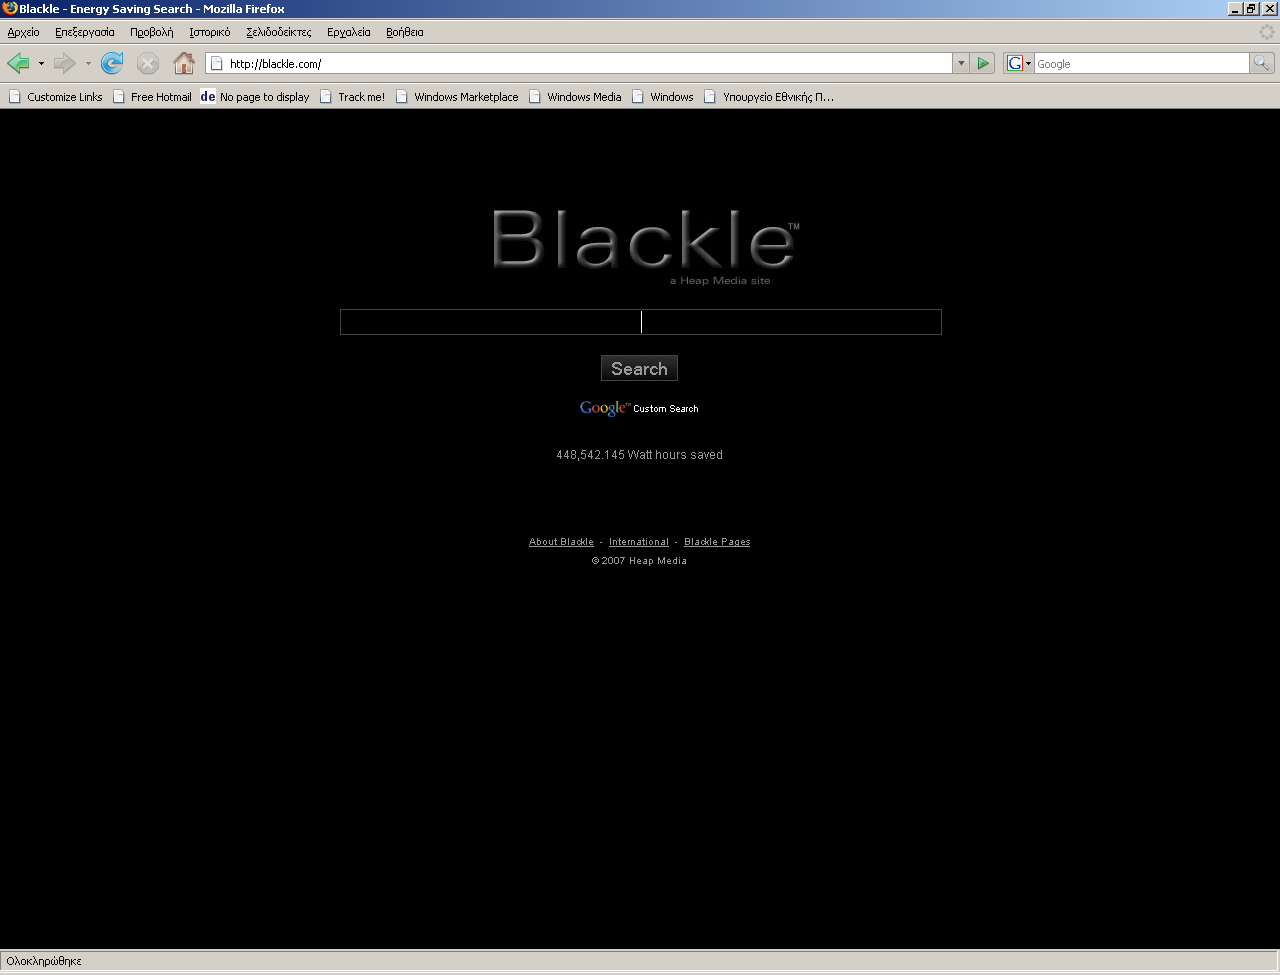The image size is (1280, 975).
Task: Restore down the Firefox window
Action: tap(1251, 9)
